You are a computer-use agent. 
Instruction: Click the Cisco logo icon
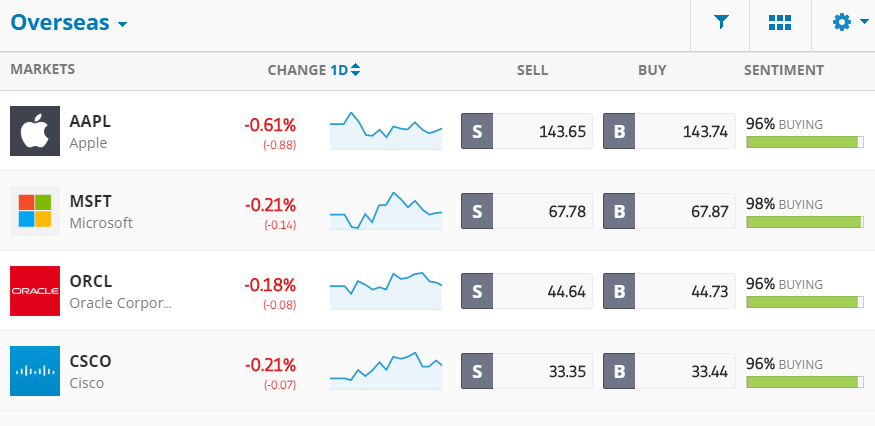pos(35,371)
